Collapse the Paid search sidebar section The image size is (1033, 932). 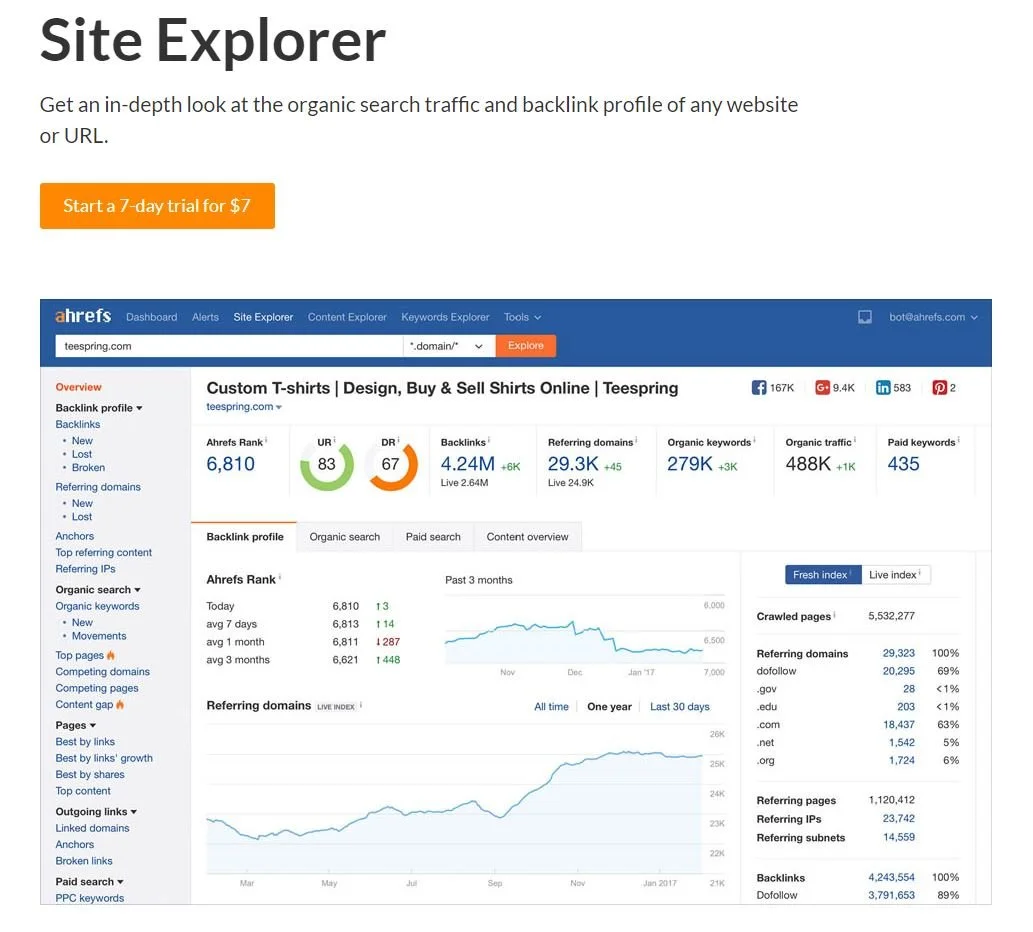[90, 881]
